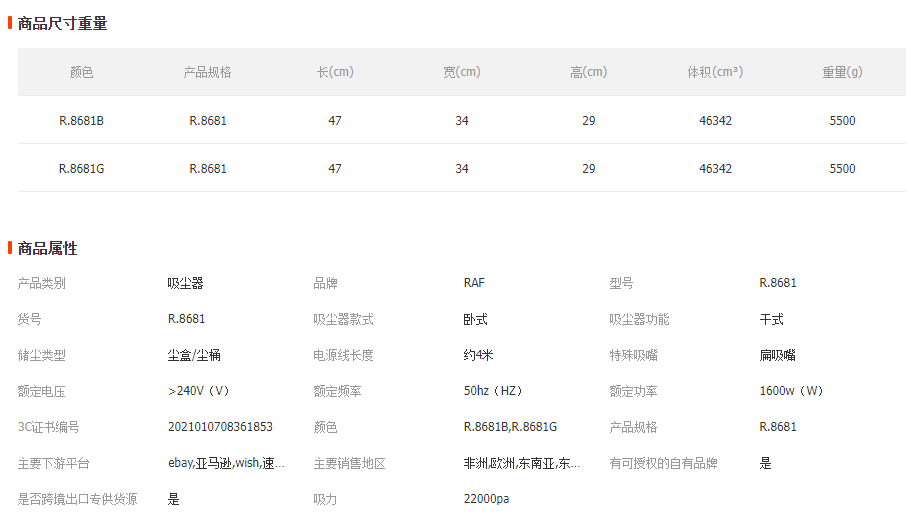Click the R.8681B,R.8681G colors value

coord(510,427)
